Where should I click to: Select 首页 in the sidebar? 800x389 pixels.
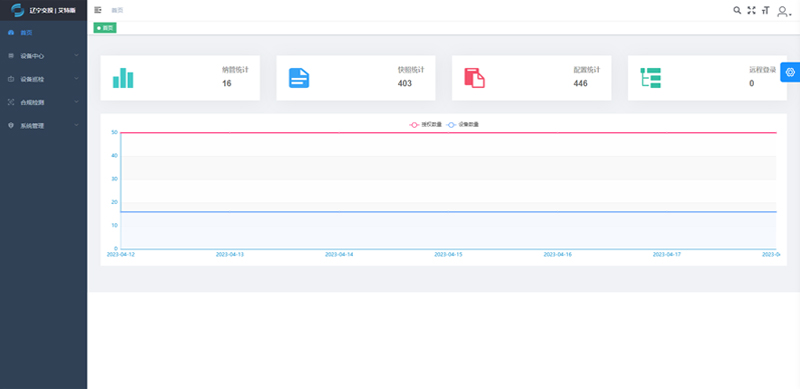click(x=43, y=33)
